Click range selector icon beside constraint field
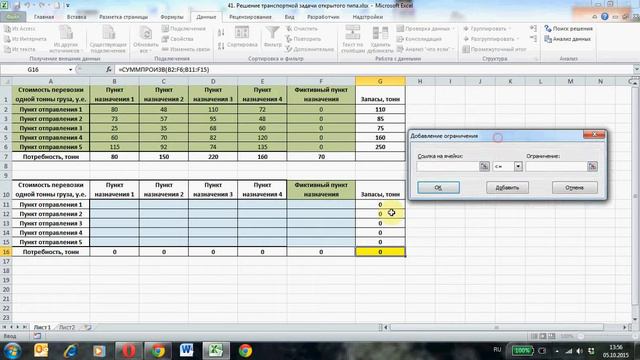Viewport: 640px width, 360px height. pyautogui.click(x=592, y=166)
